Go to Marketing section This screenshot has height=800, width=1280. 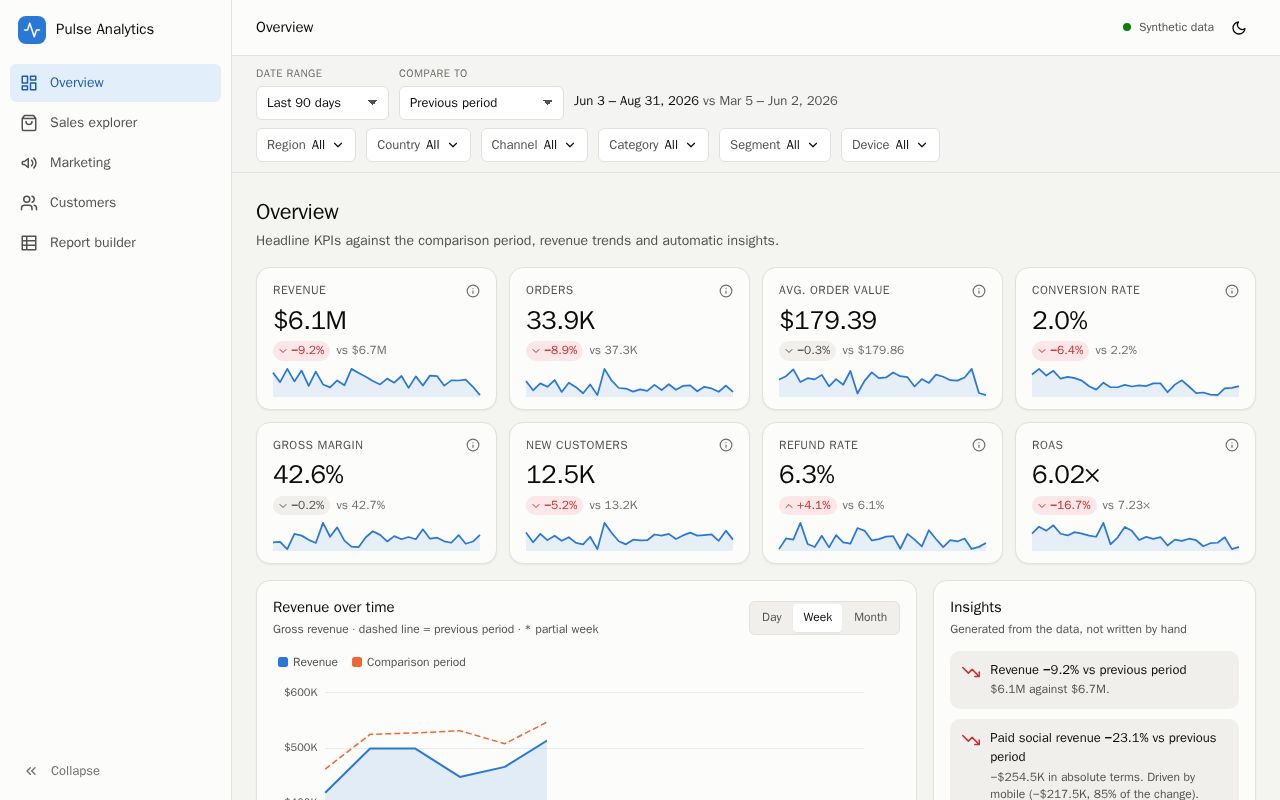point(115,163)
